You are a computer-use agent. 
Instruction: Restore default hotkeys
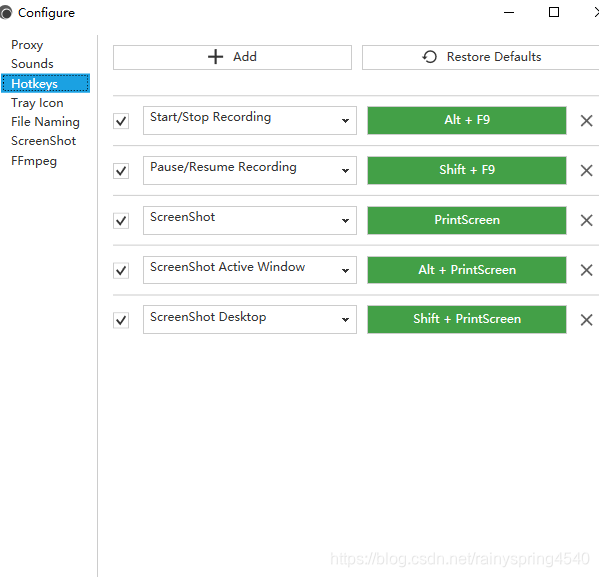[x=481, y=57]
